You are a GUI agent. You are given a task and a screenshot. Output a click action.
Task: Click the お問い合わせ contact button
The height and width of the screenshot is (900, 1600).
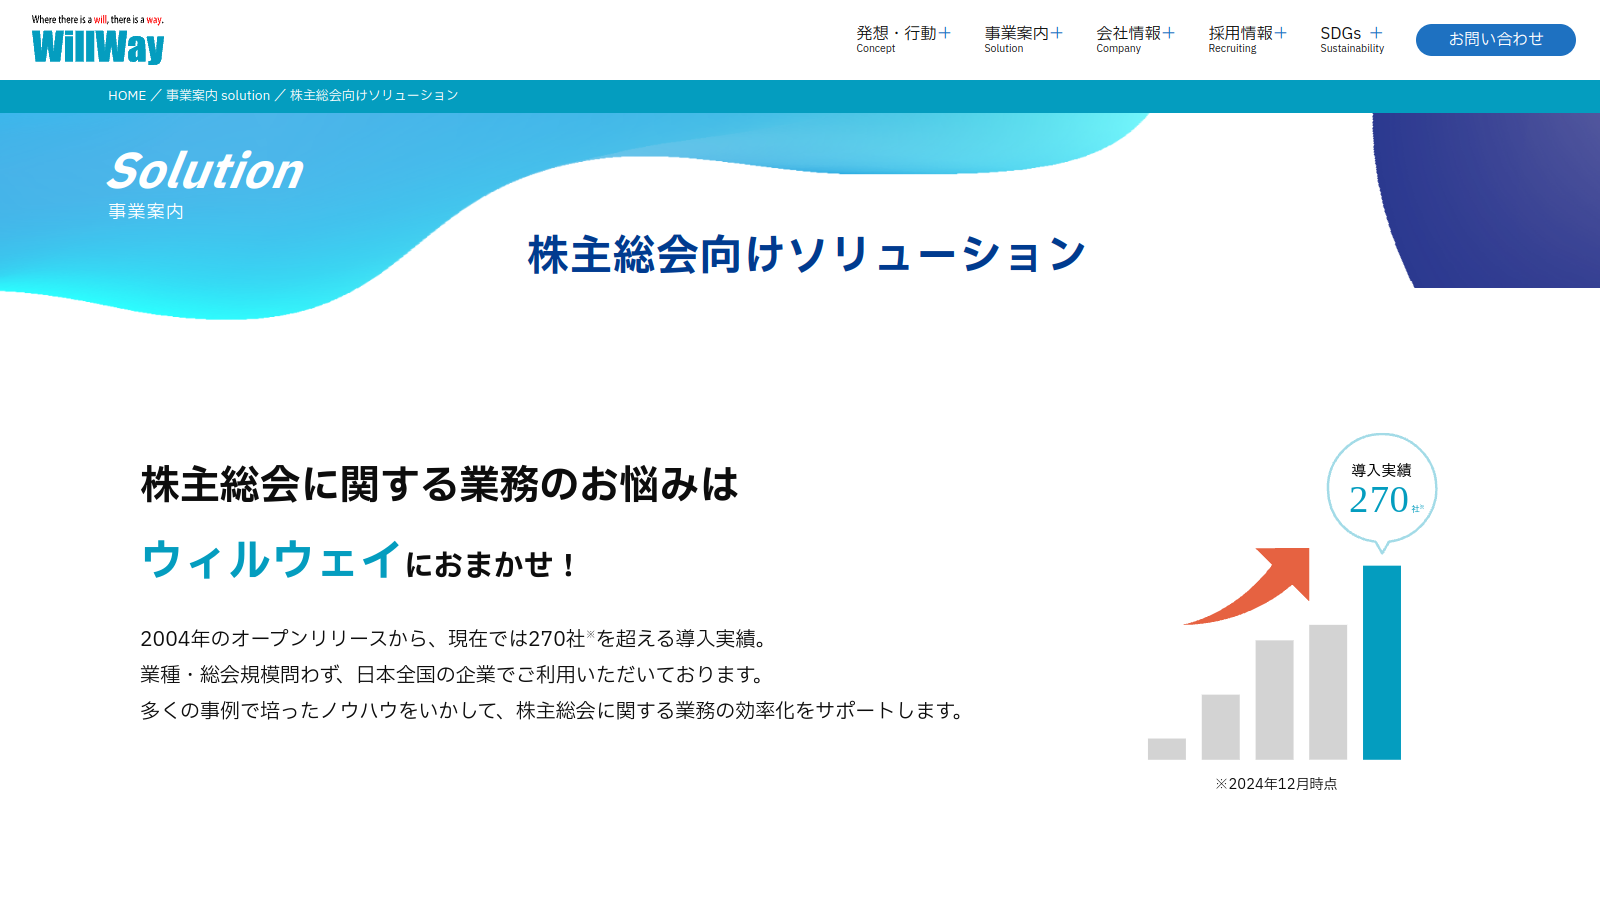1495,40
